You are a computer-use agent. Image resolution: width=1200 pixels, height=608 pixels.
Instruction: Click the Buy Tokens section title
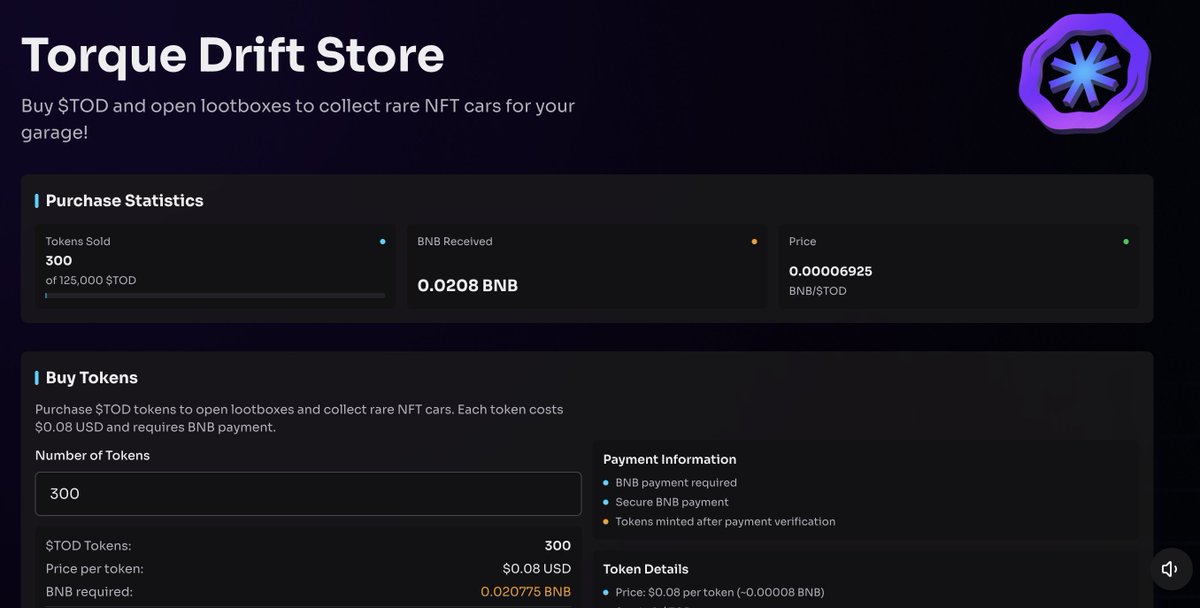(x=92, y=378)
